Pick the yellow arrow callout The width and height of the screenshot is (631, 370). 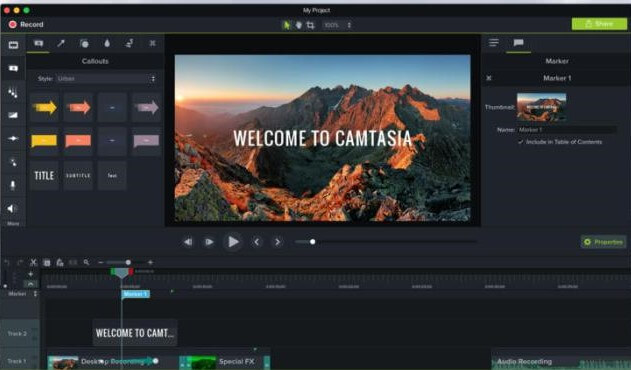[44, 107]
